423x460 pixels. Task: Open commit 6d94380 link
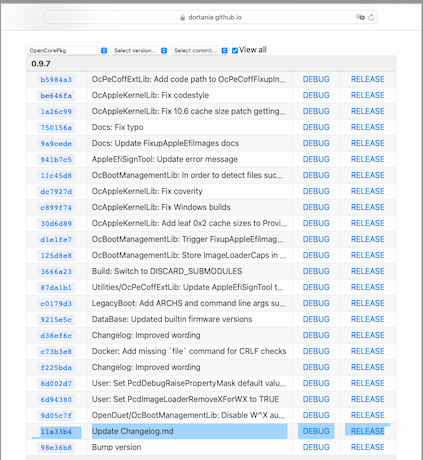pos(56,400)
